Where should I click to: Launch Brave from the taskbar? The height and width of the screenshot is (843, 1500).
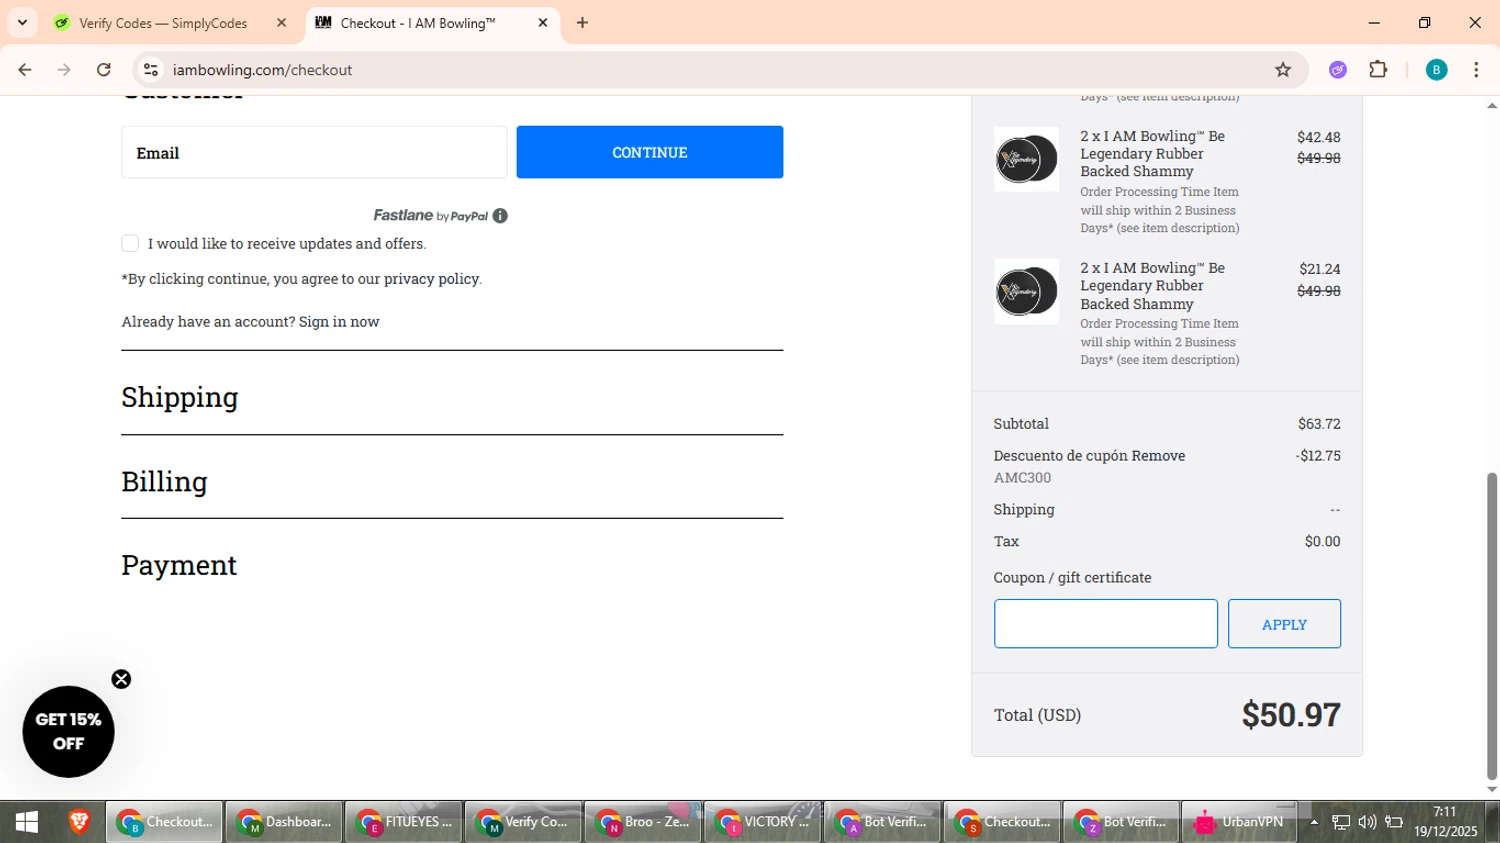(79, 822)
